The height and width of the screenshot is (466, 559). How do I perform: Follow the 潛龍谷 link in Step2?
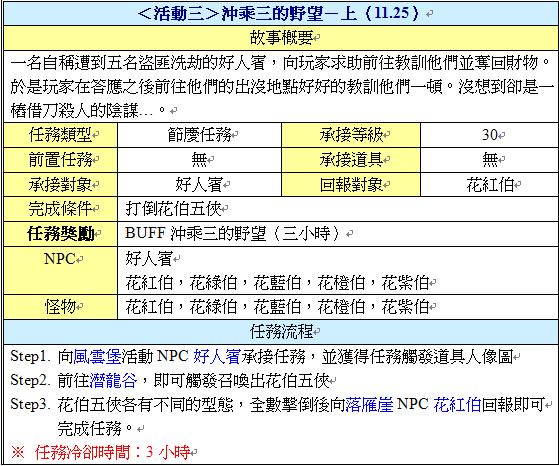(113, 380)
